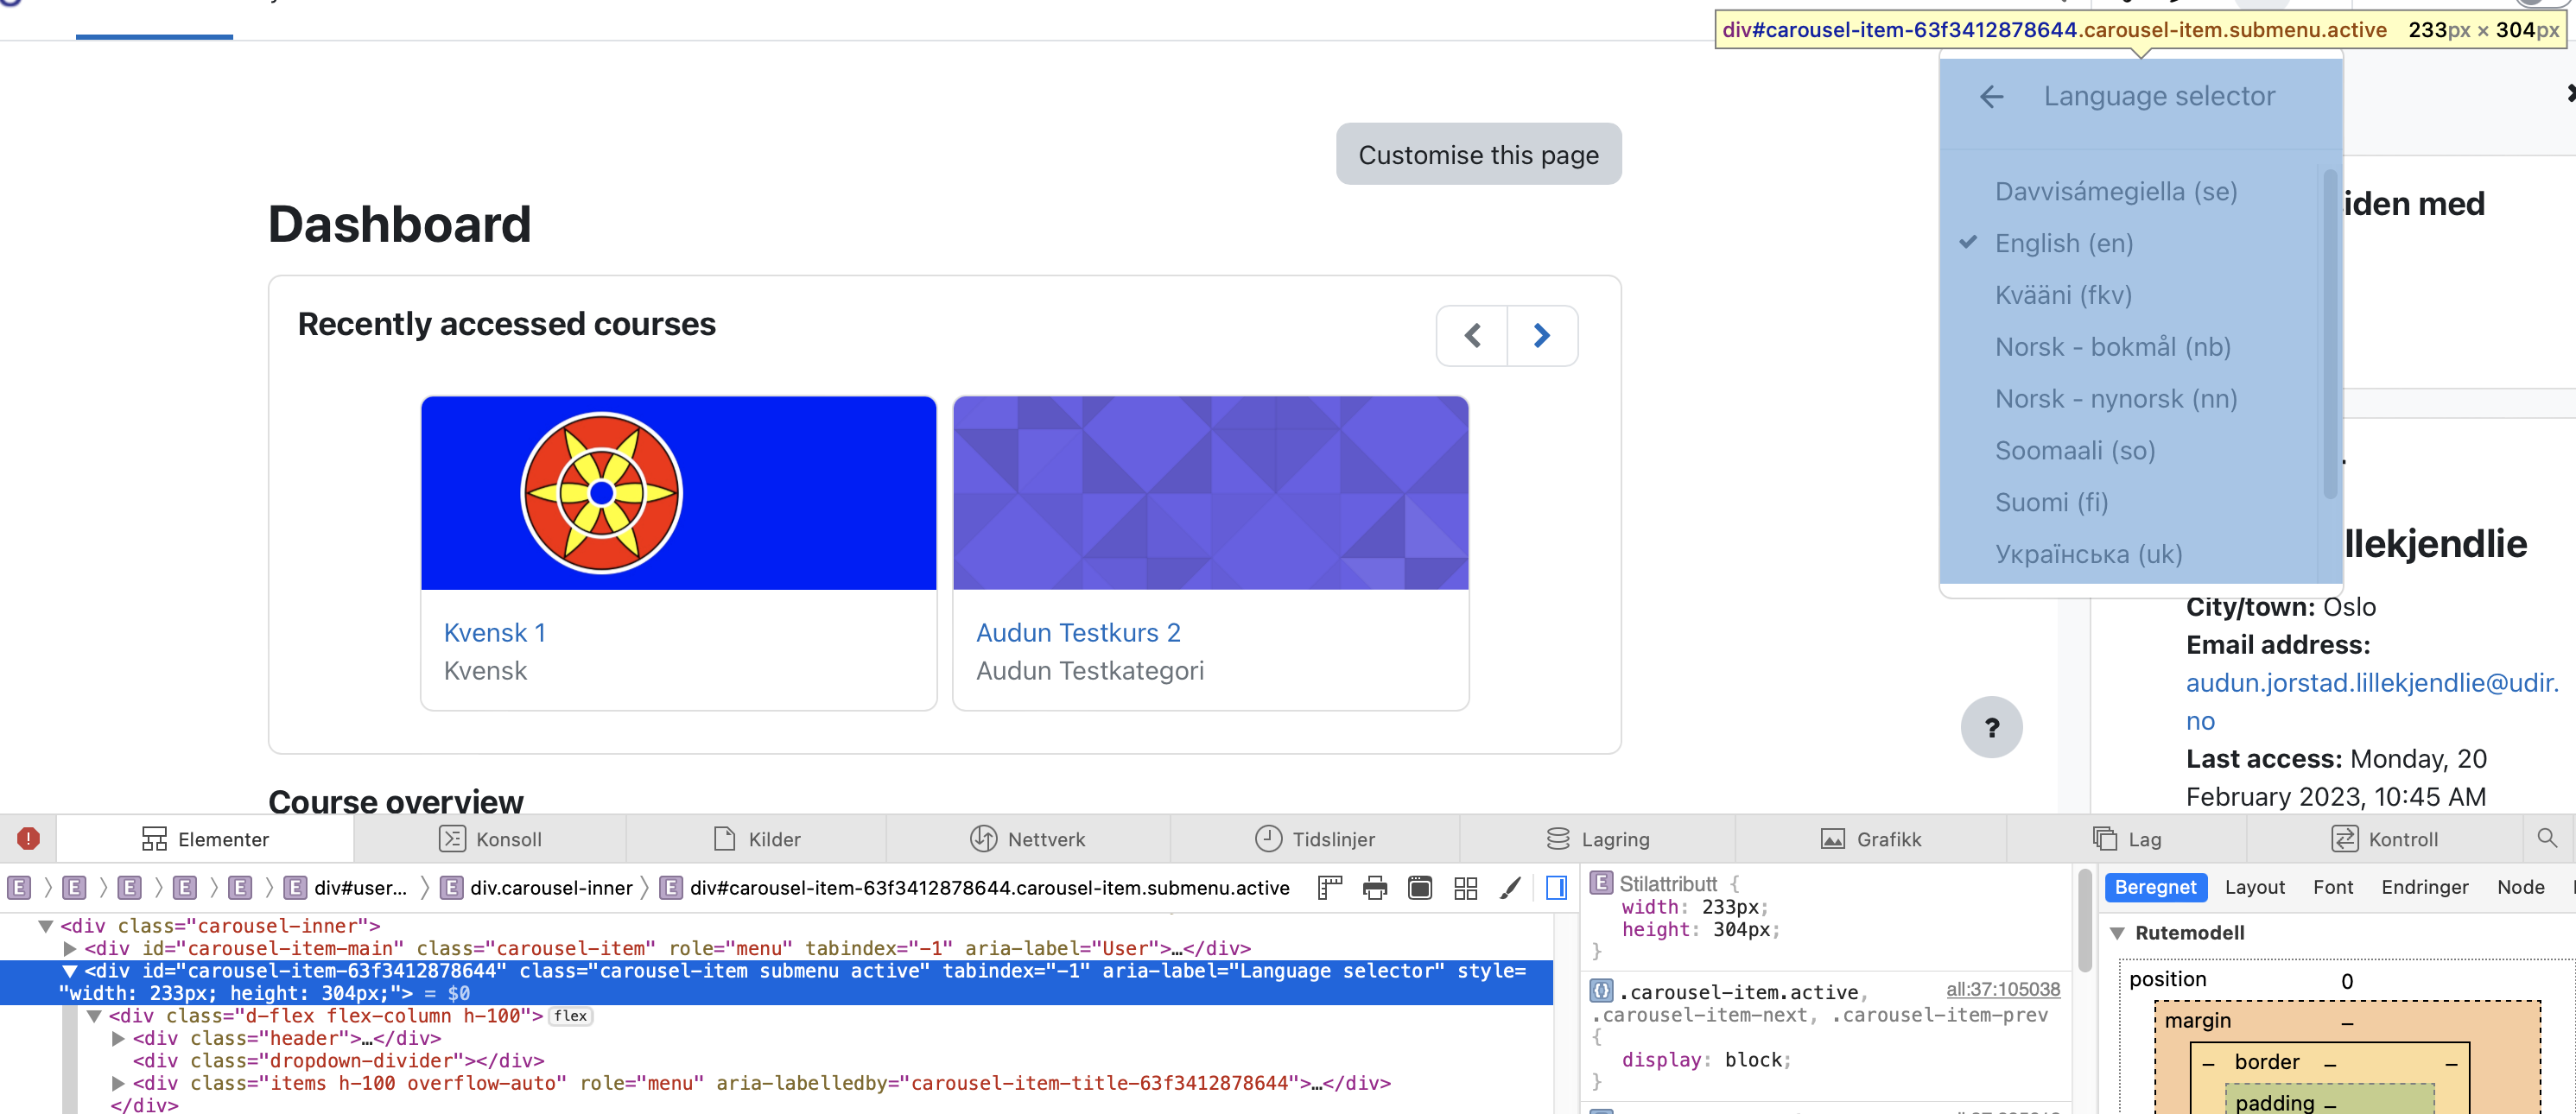Switch to the Tidslinjer tab
The image size is (2576, 1114).
[1315, 839]
